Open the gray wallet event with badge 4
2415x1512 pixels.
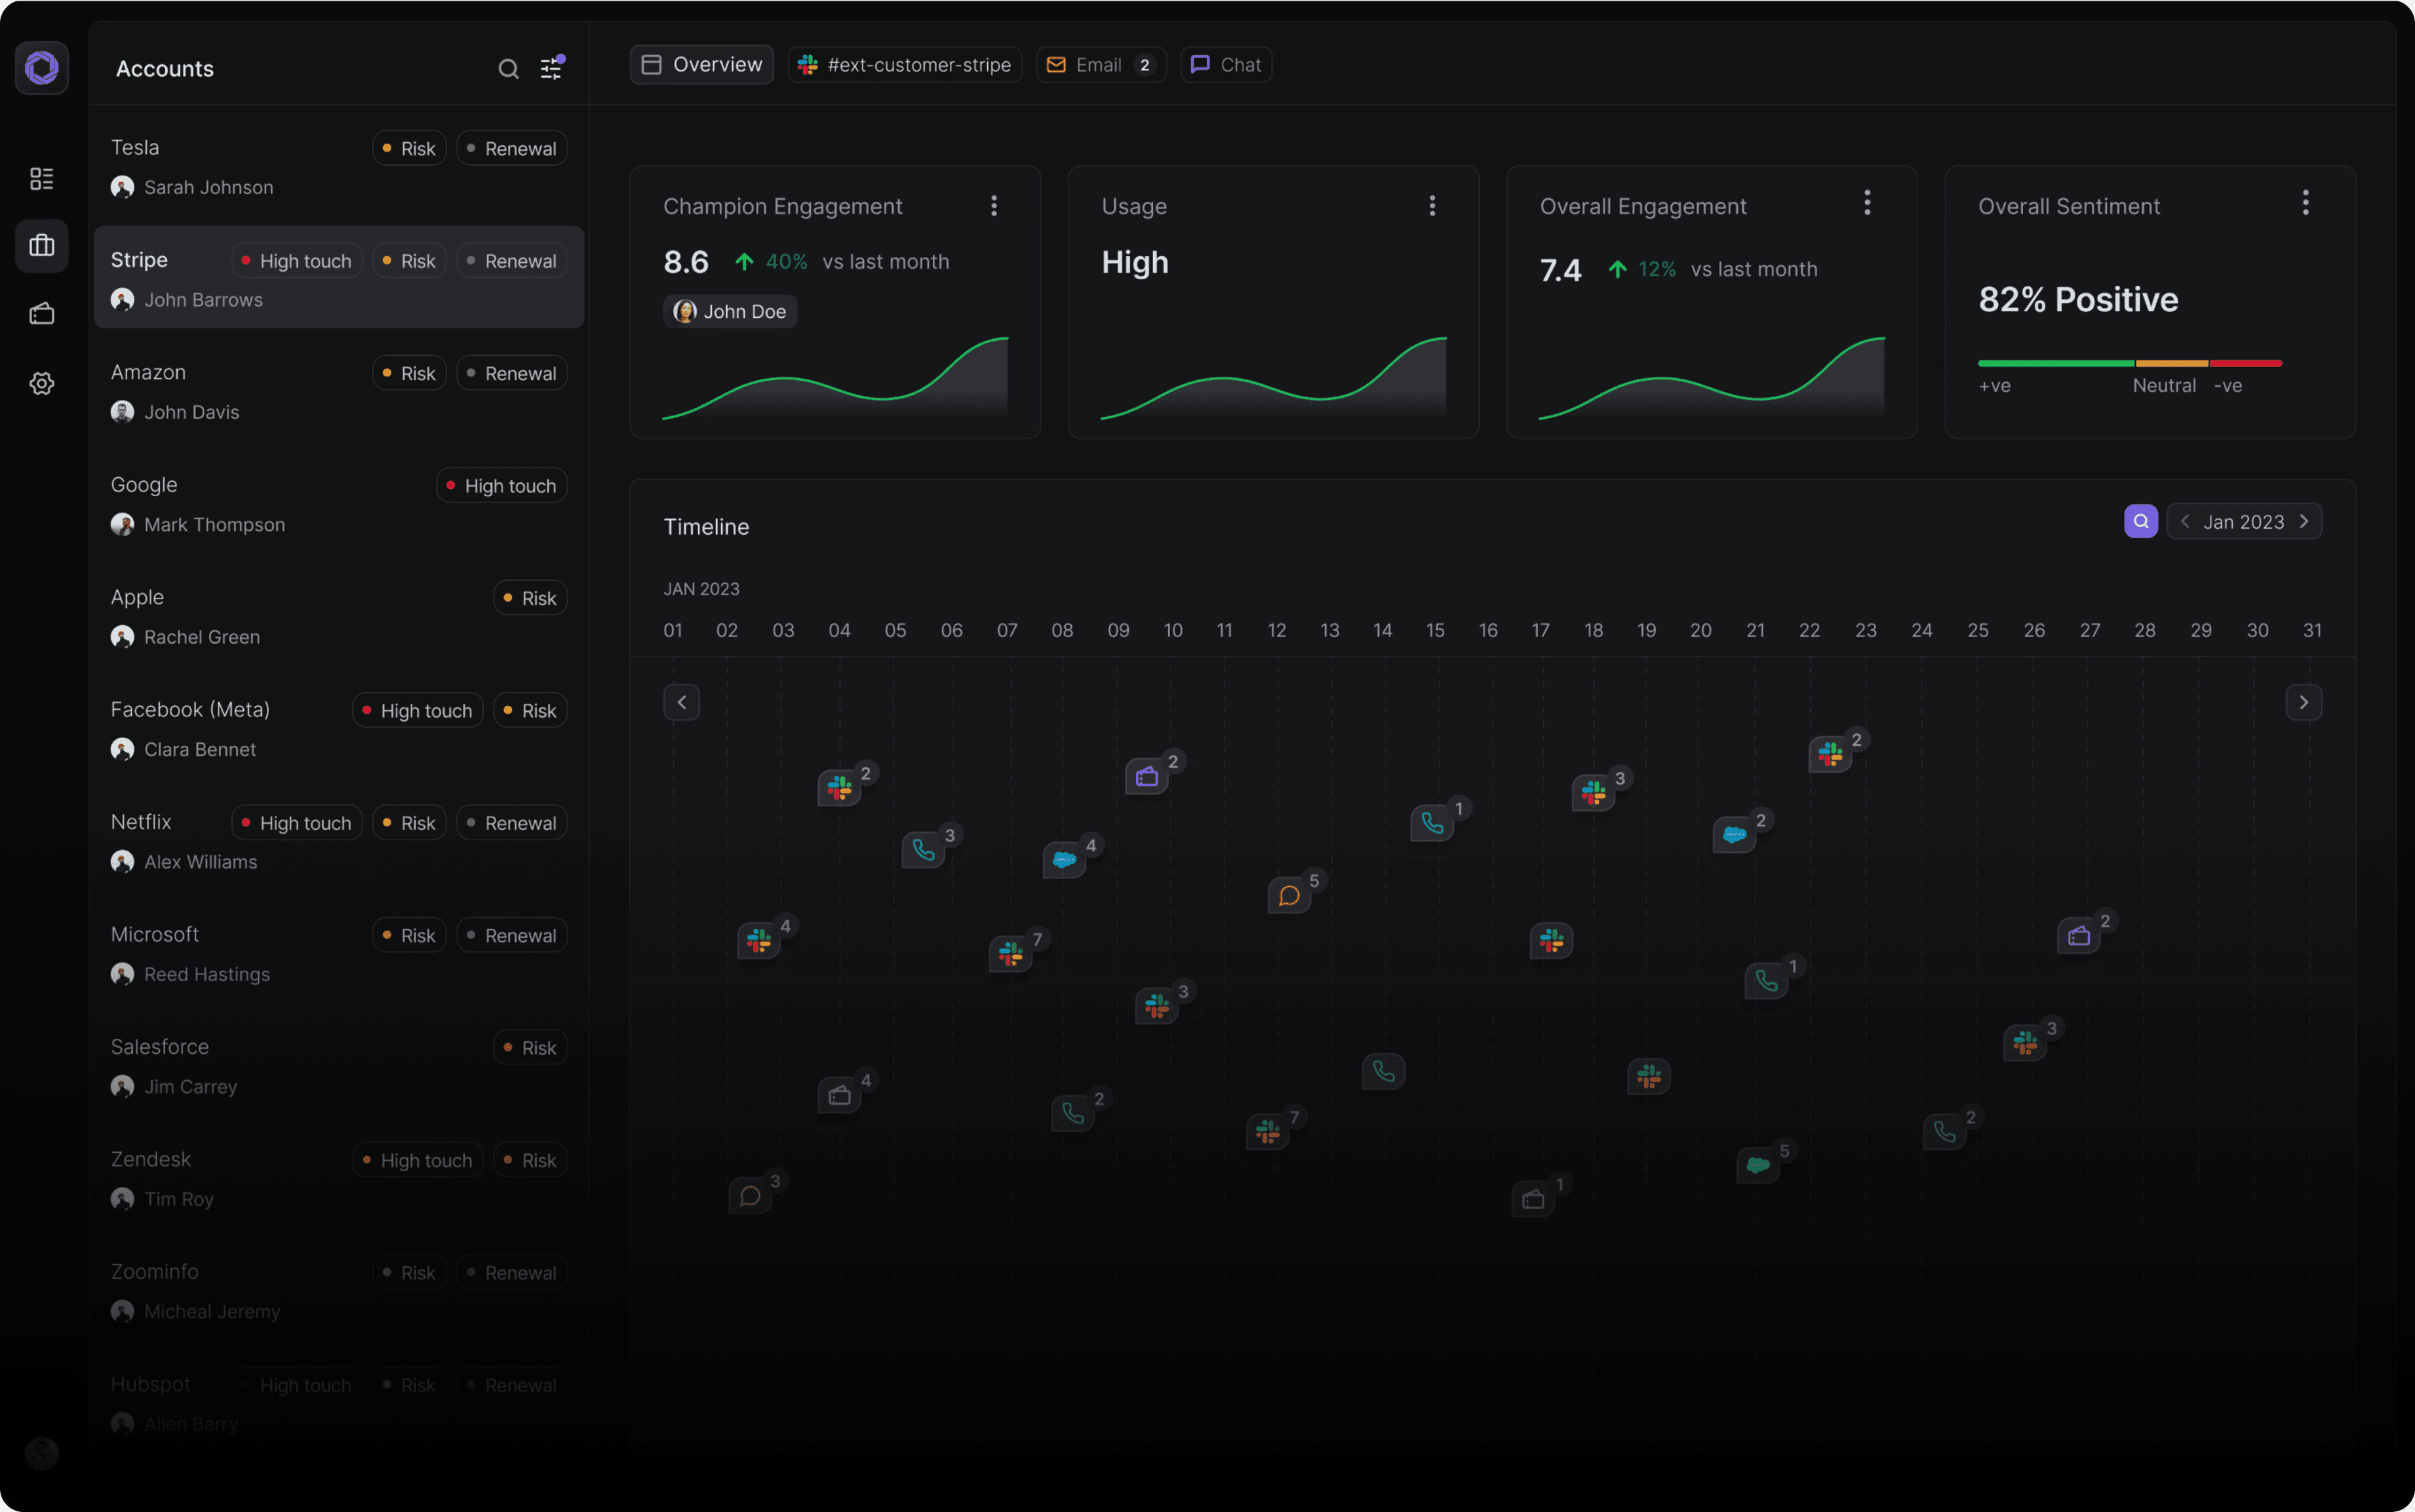[x=839, y=1096]
